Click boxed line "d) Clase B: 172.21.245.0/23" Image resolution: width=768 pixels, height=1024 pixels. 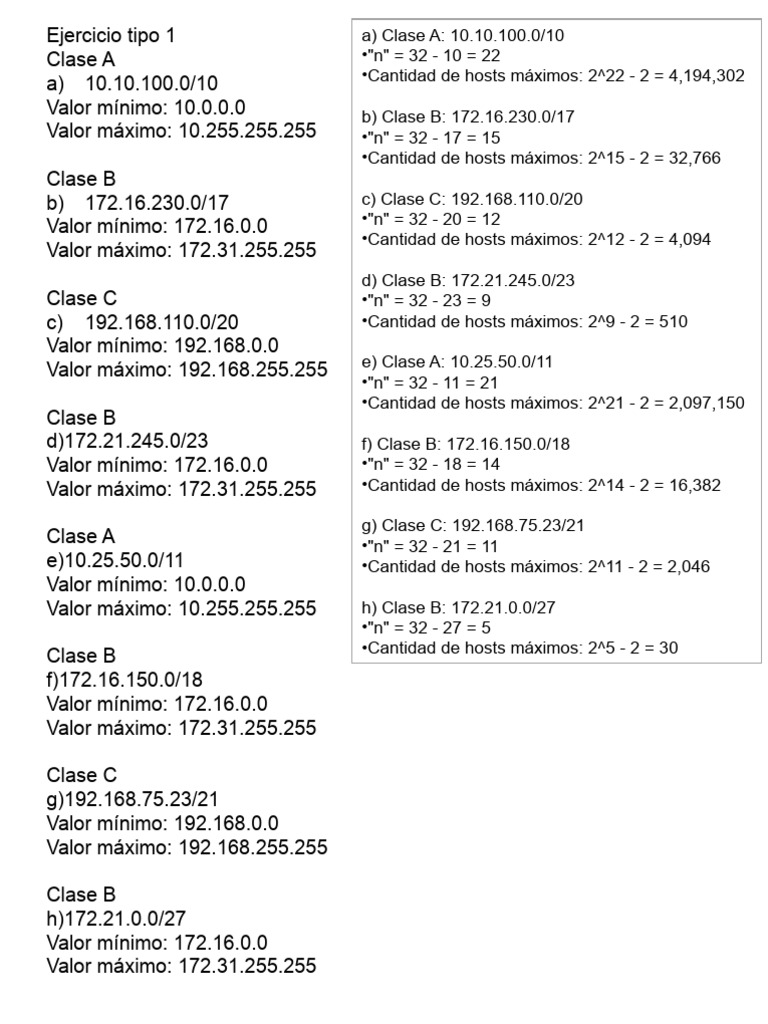pos(468,280)
